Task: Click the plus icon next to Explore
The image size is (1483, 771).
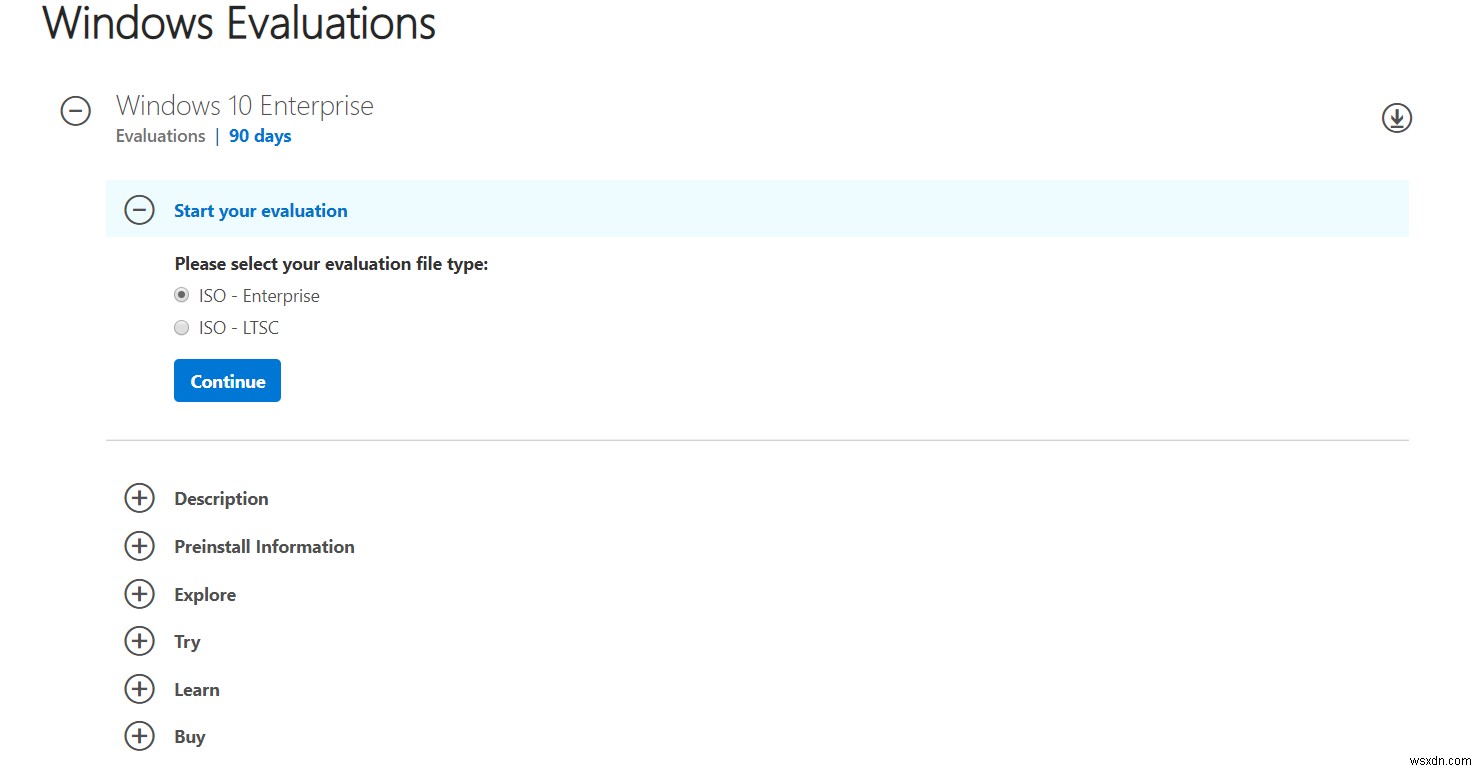Action: point(139,594)
